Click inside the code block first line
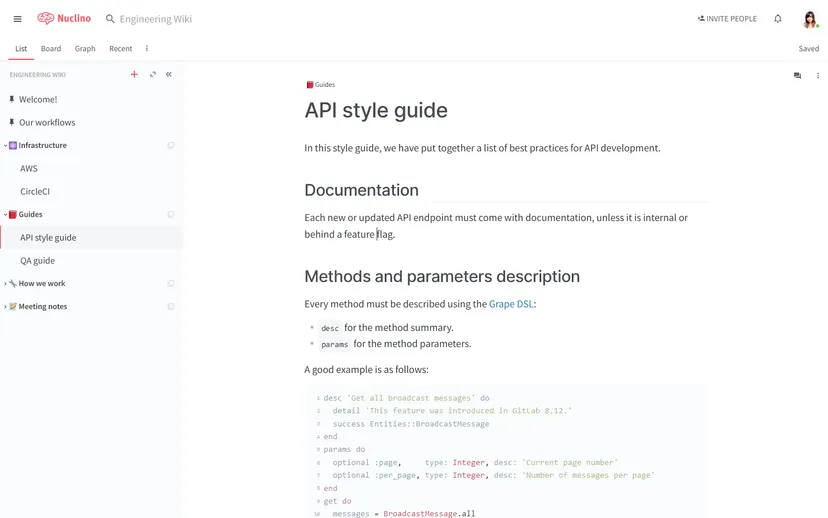The height and width of the screenshot is (518, 828). click(x=407, y=398)
